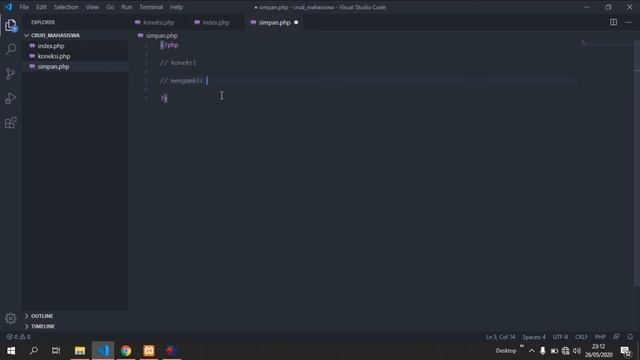Open the Go menu
The image size is (640, 360).
[110, 7]
